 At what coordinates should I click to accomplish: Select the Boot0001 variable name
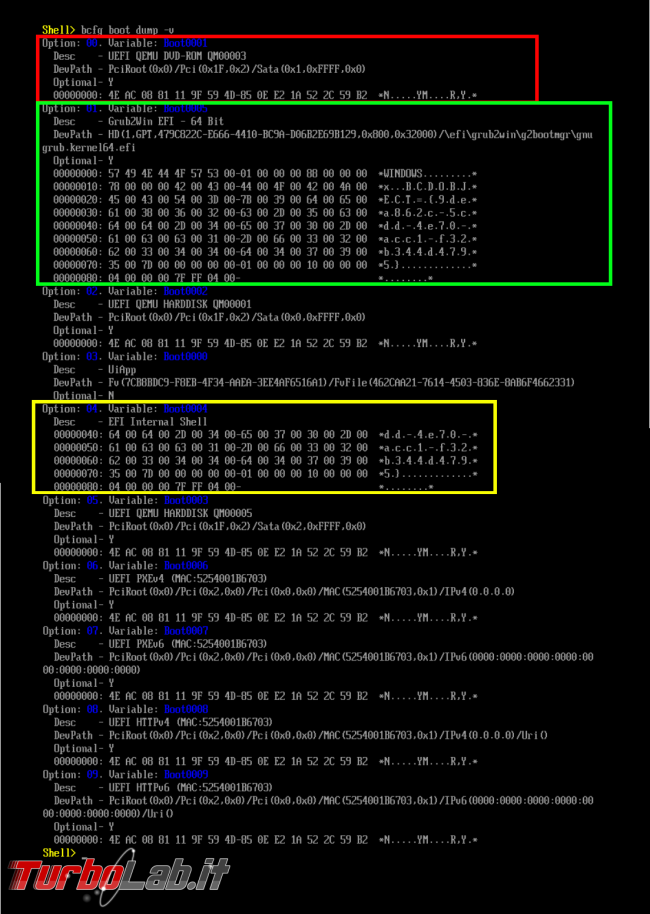click(x=185, y=43)
